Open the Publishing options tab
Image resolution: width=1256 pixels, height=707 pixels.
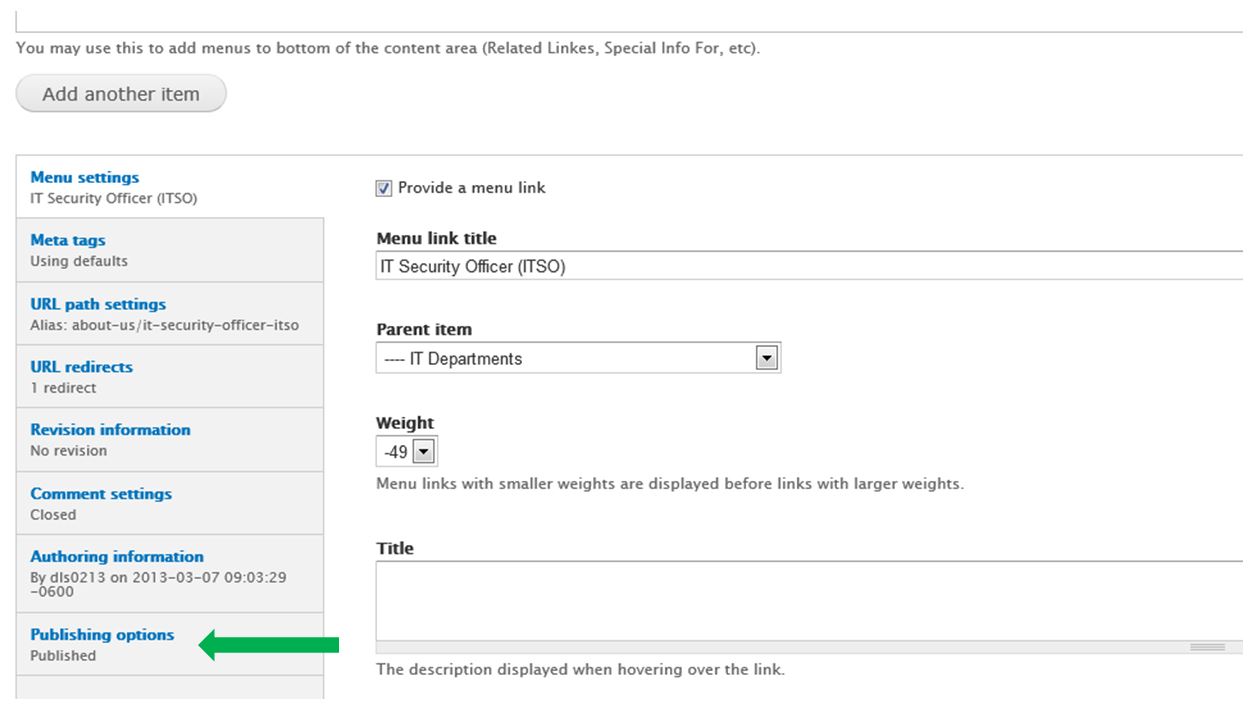170,644
